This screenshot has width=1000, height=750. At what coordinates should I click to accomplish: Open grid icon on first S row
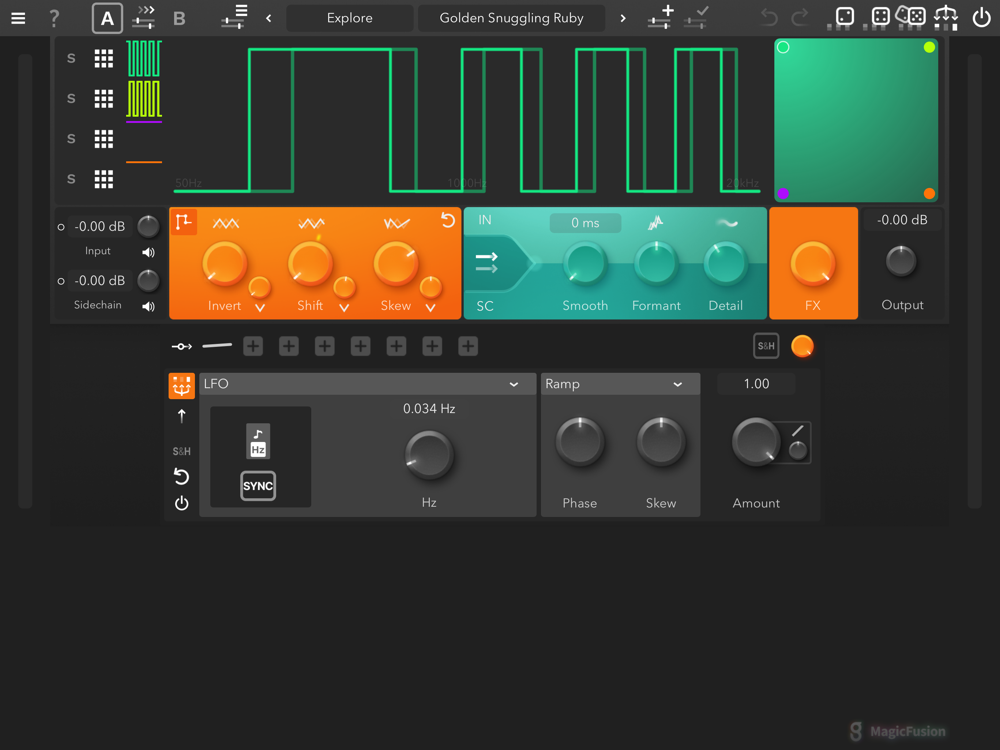coord(103,59)
